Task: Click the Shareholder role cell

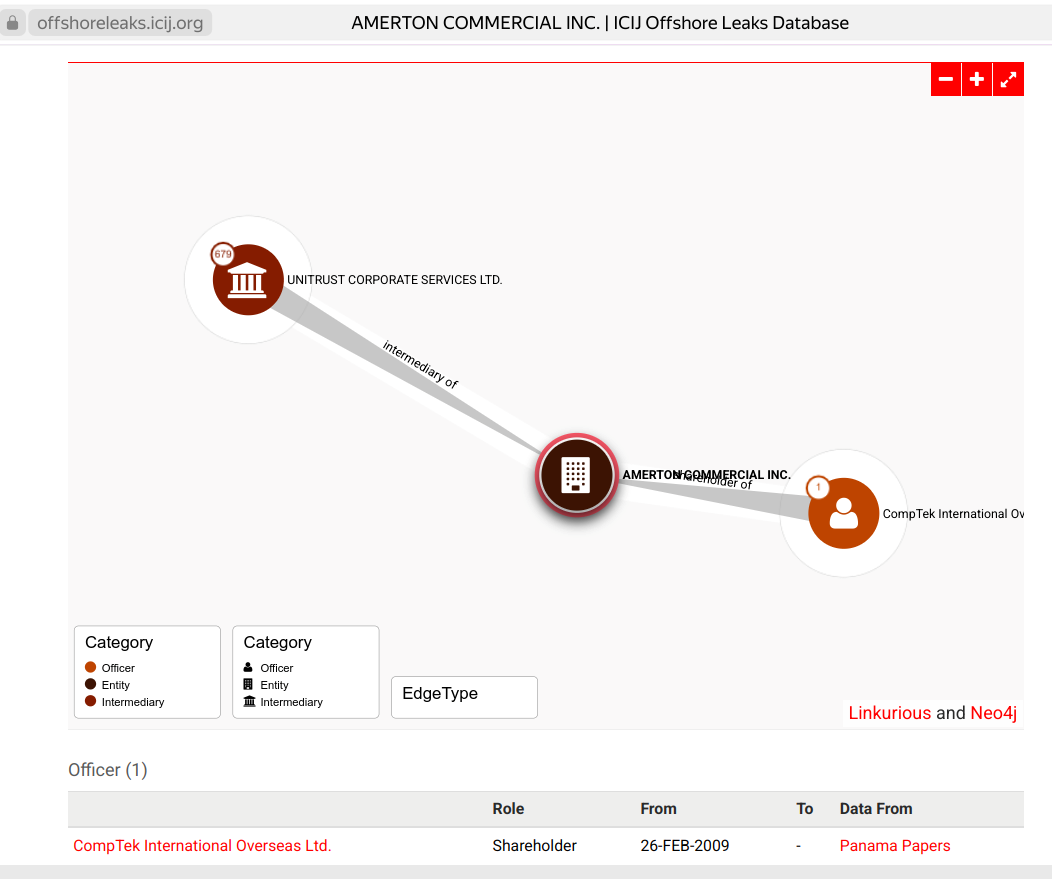Action: (534, 845)
